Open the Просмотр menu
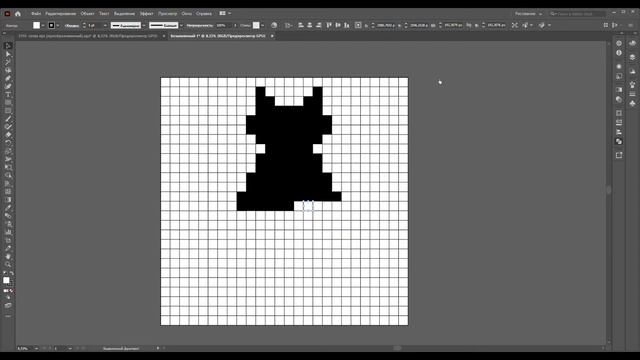The width and height of the screenshot is (640, 360). click(168, 13)
